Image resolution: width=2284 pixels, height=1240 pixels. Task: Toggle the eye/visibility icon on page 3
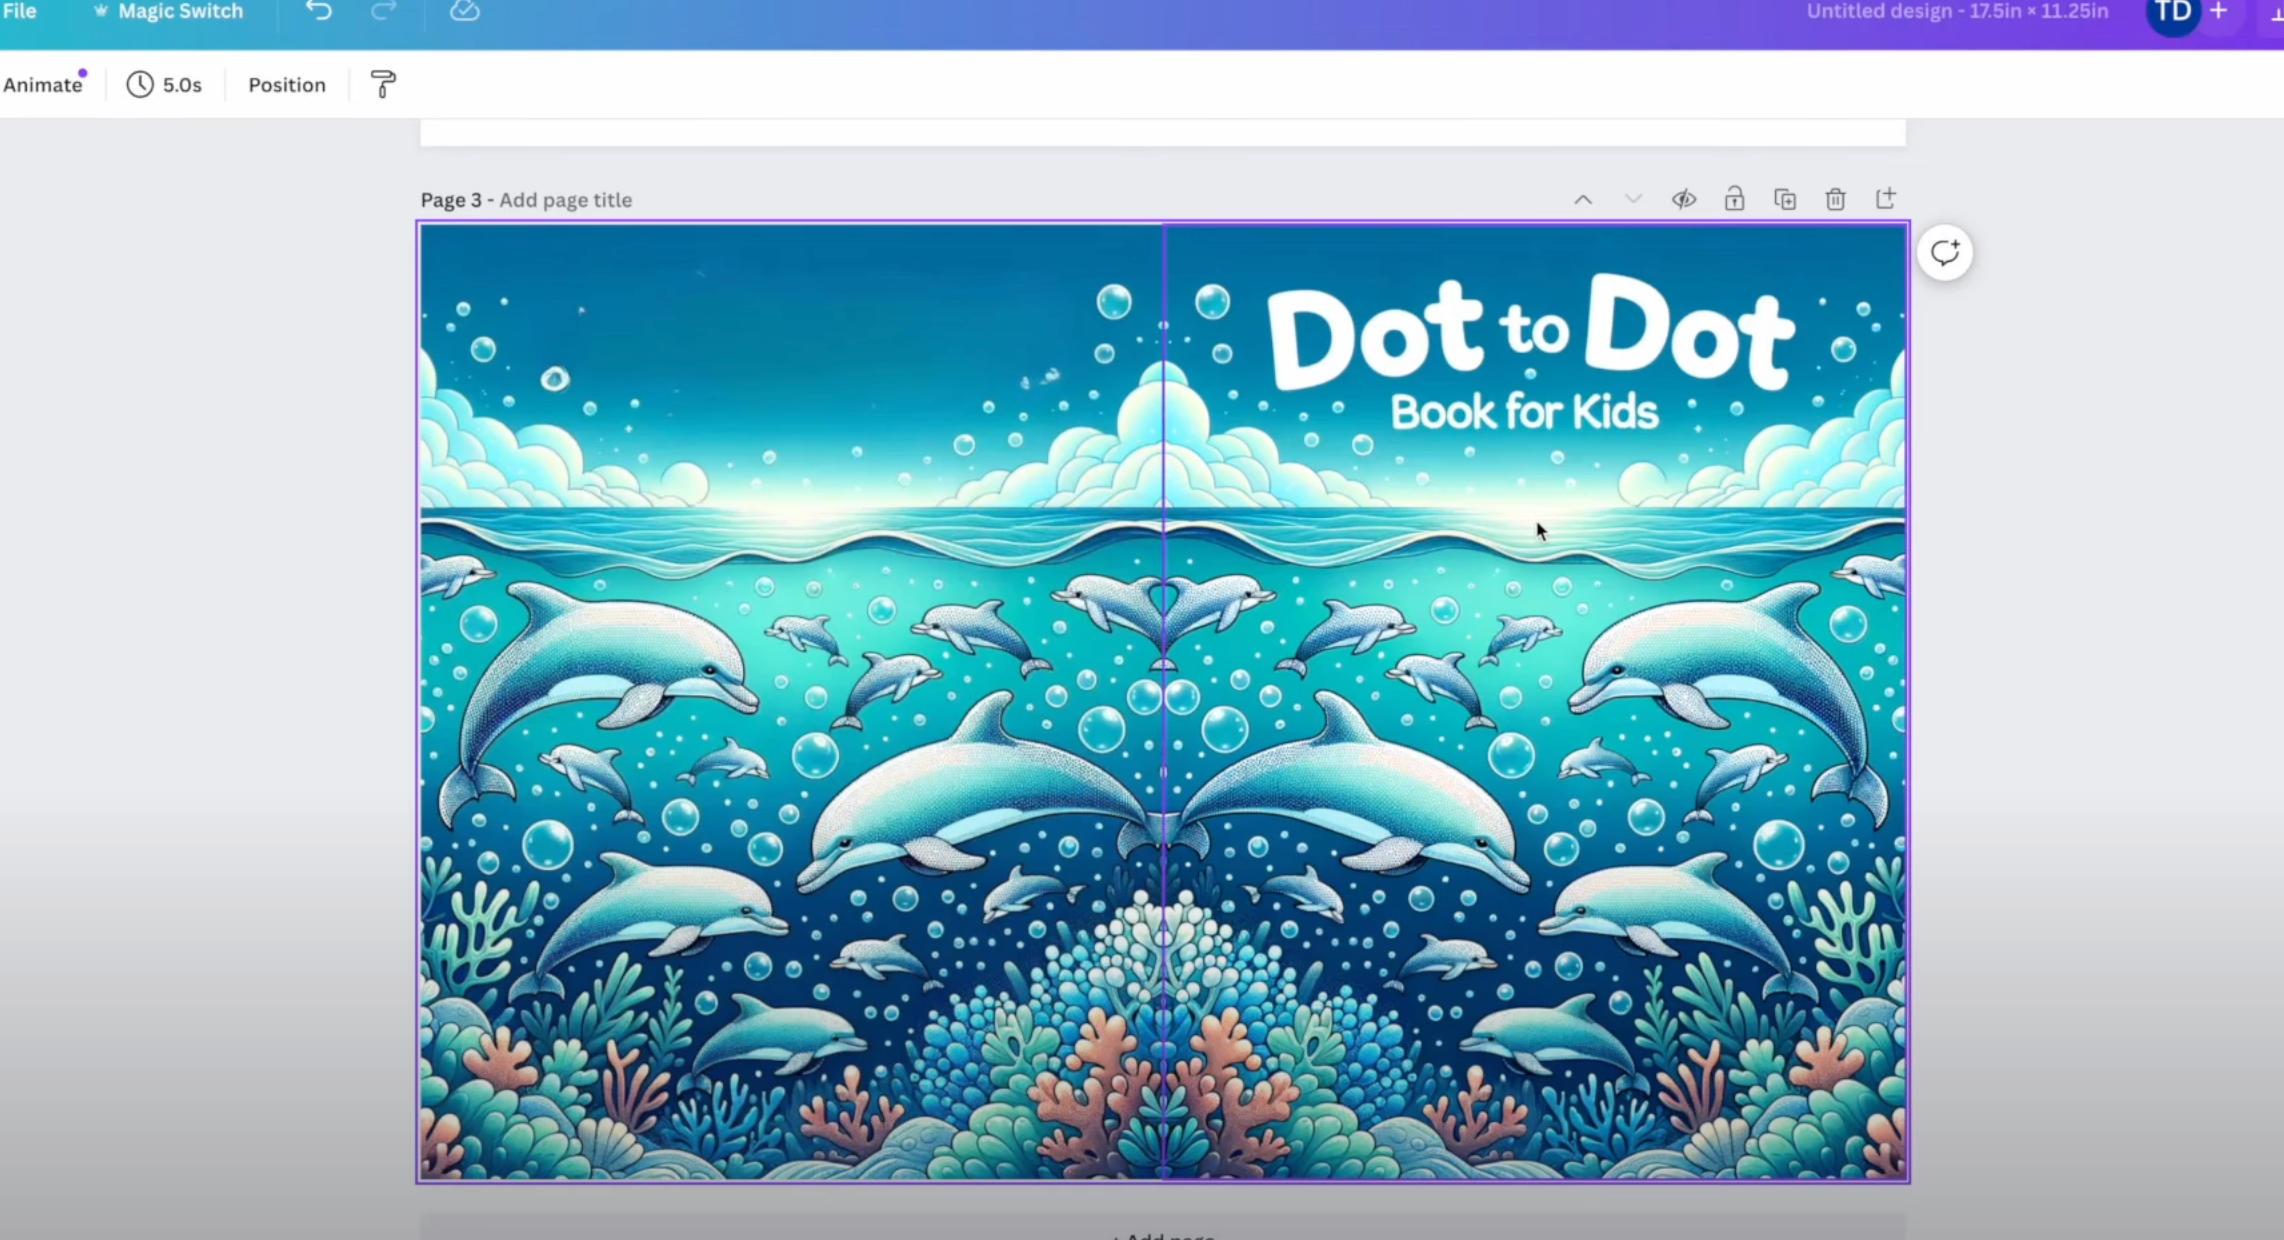[1682, 200]
